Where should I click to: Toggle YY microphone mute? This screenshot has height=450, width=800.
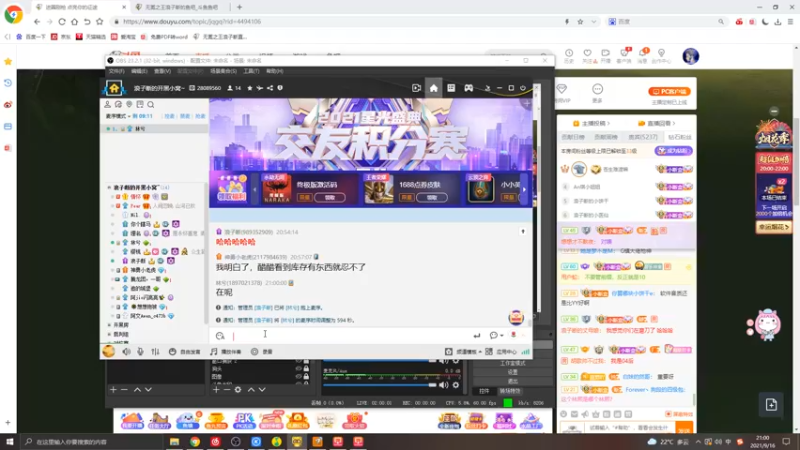[x=140, y=352]
